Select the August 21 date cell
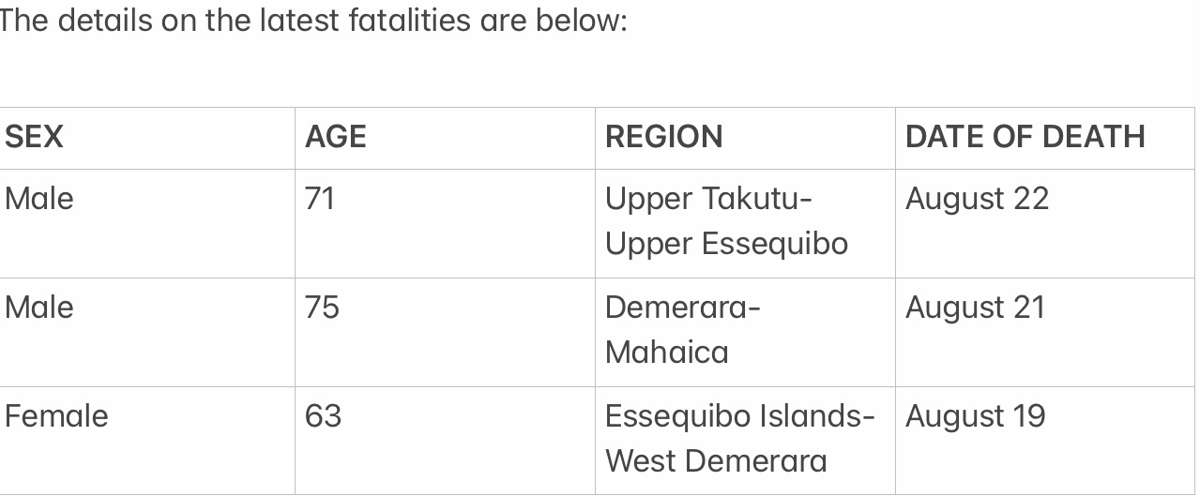Image resolution: width=1200 pixels, height=496 pixels. click(x=1045, y=332)
